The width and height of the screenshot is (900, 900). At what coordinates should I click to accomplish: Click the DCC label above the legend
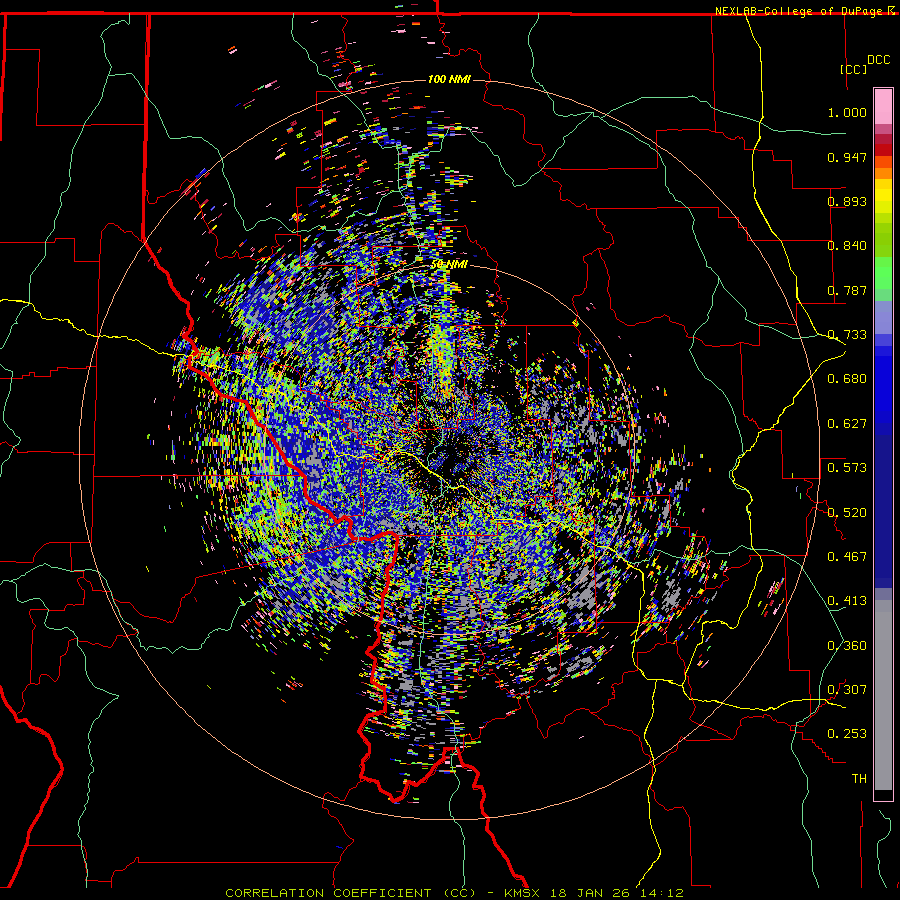tap(878, 60)
